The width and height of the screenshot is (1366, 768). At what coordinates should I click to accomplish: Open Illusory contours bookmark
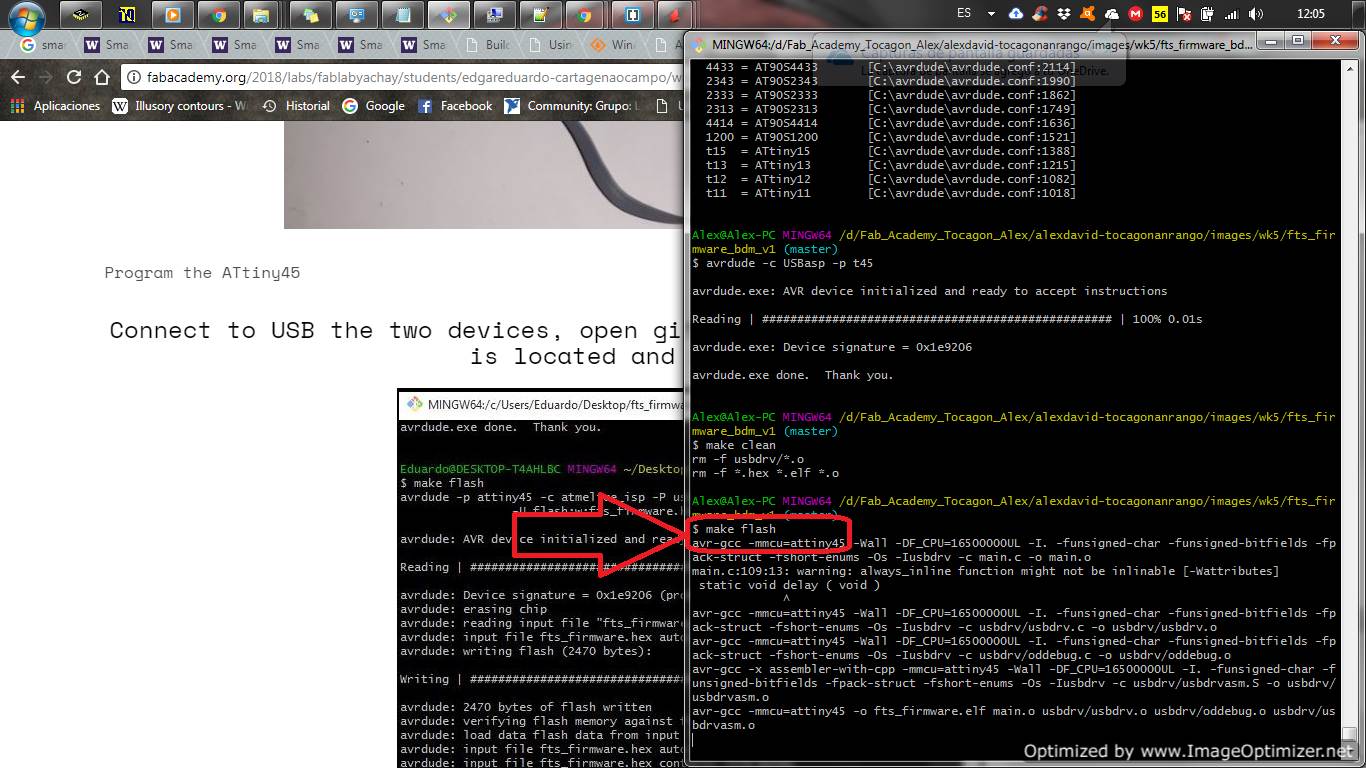click(x=180, y=106)
